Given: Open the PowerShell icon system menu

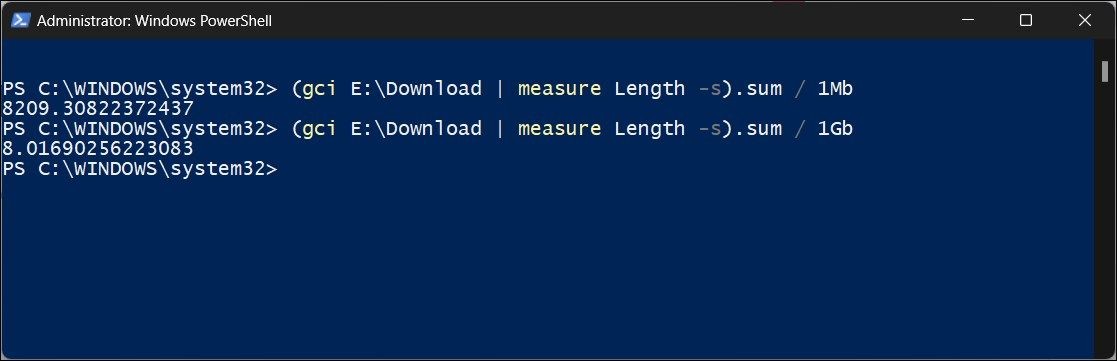Looking at the screenshot, I should [x=19, y=21].
